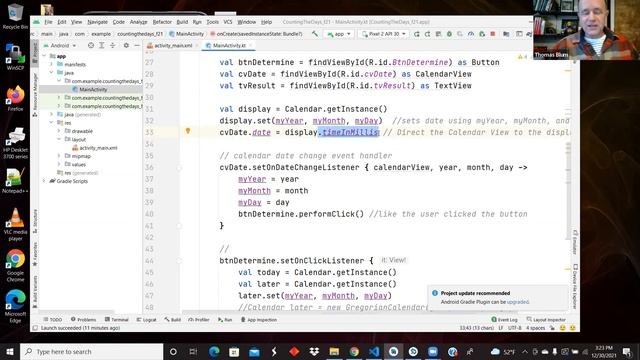This screenshot has height=360, width=640.
Task: Click the Select Opened File target icon
Action: pos(91,45)
